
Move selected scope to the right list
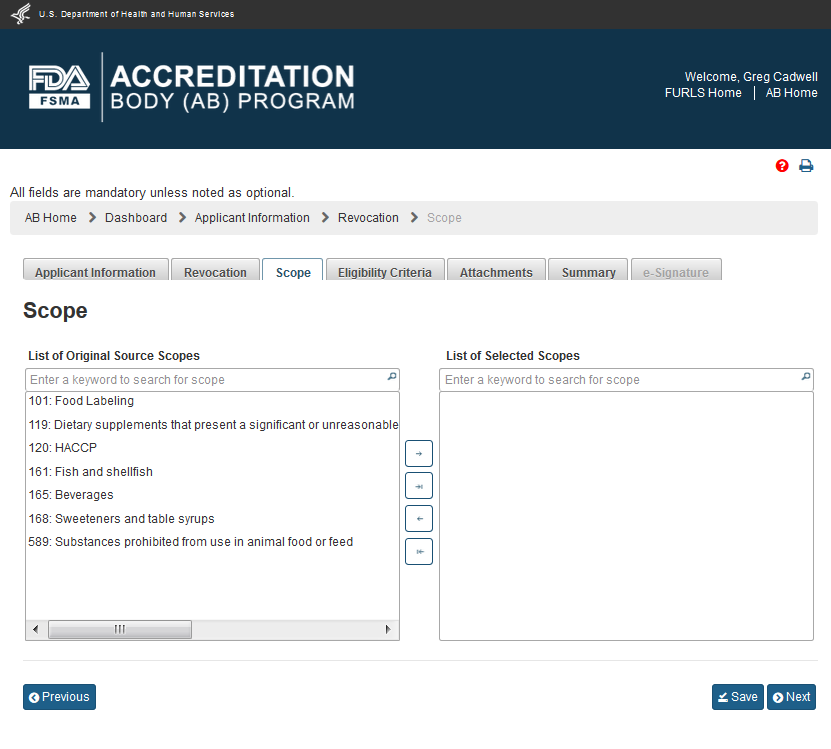pos(419,454)
